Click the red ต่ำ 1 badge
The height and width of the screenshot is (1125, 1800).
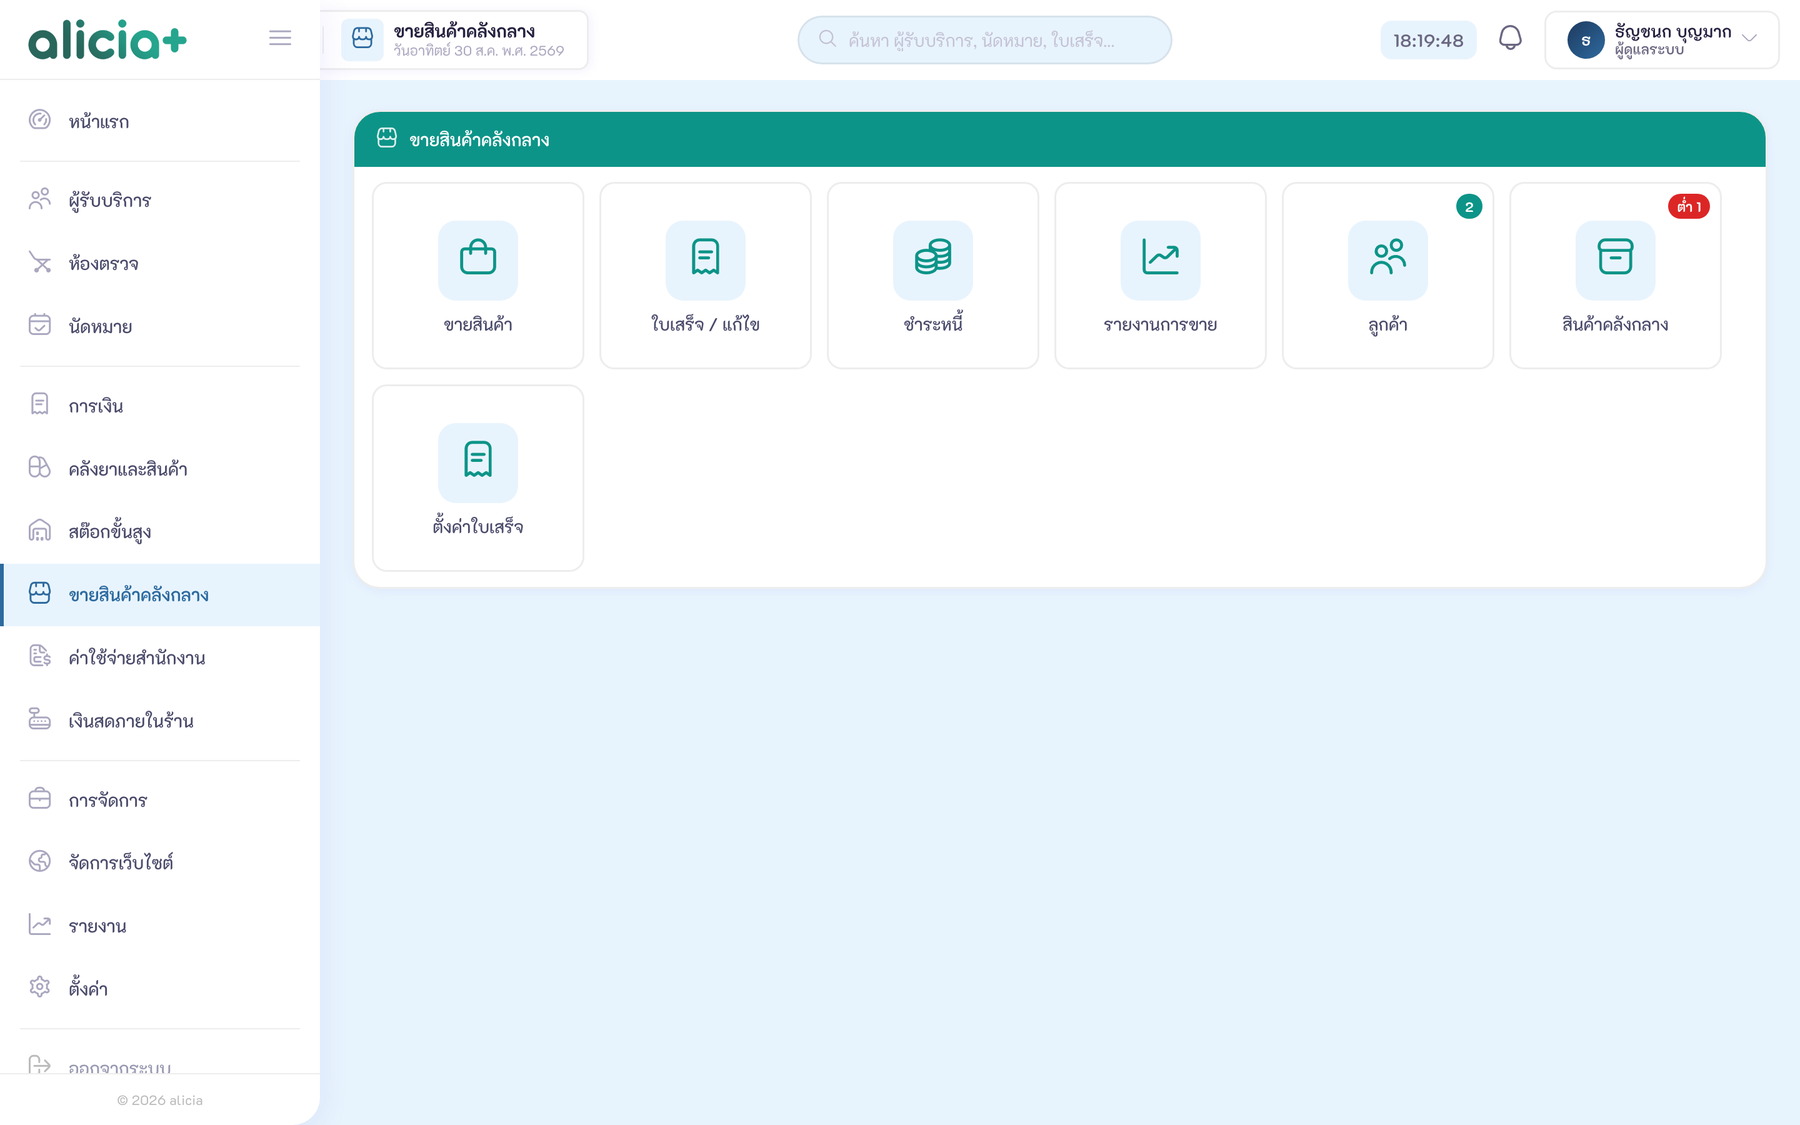coord(1689,207)
